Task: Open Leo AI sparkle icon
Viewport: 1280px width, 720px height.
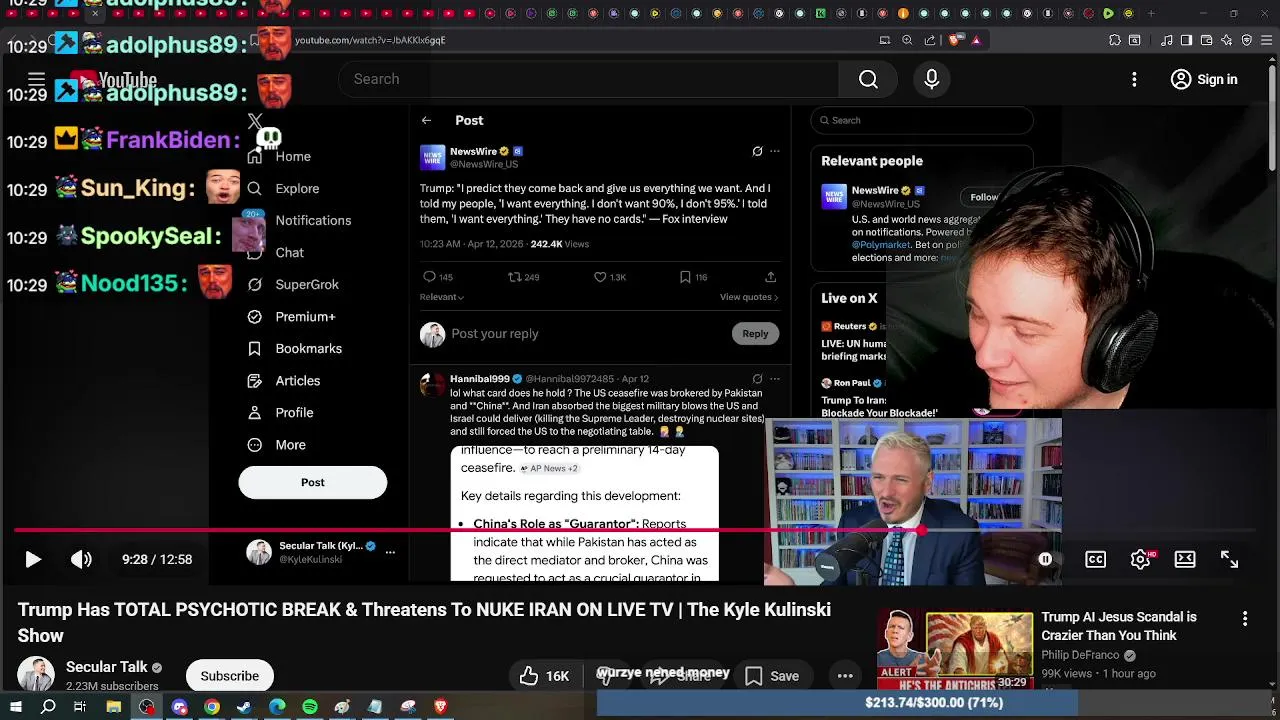Action: [x=1226, y=40]
